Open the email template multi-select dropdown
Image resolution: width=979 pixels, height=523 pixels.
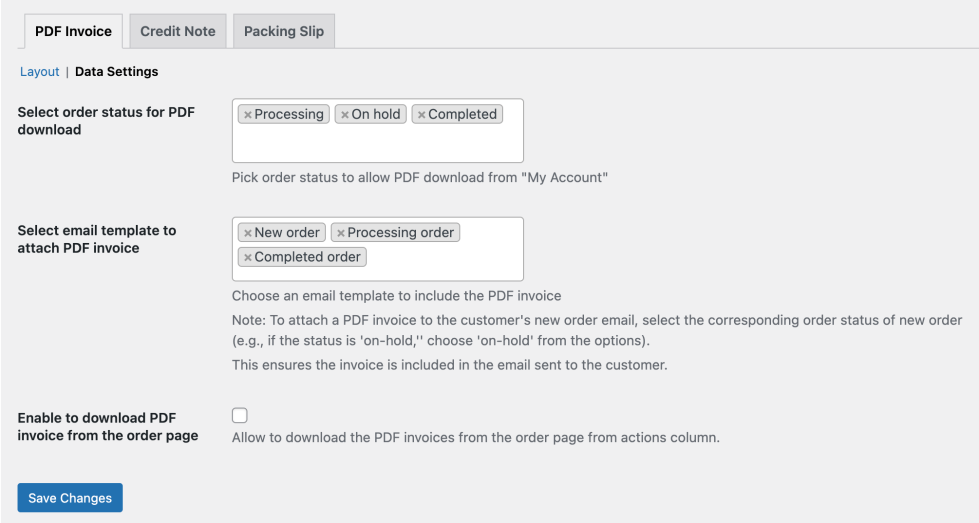[440, 262]
